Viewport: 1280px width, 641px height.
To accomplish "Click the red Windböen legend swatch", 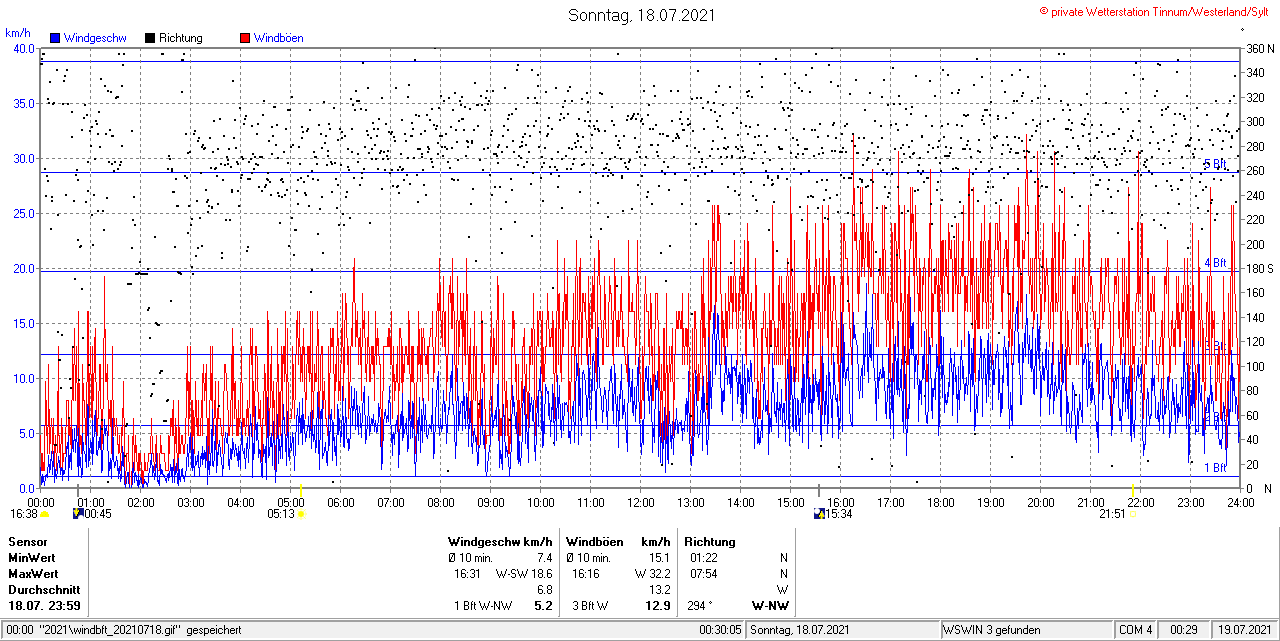I will (245, 38).
